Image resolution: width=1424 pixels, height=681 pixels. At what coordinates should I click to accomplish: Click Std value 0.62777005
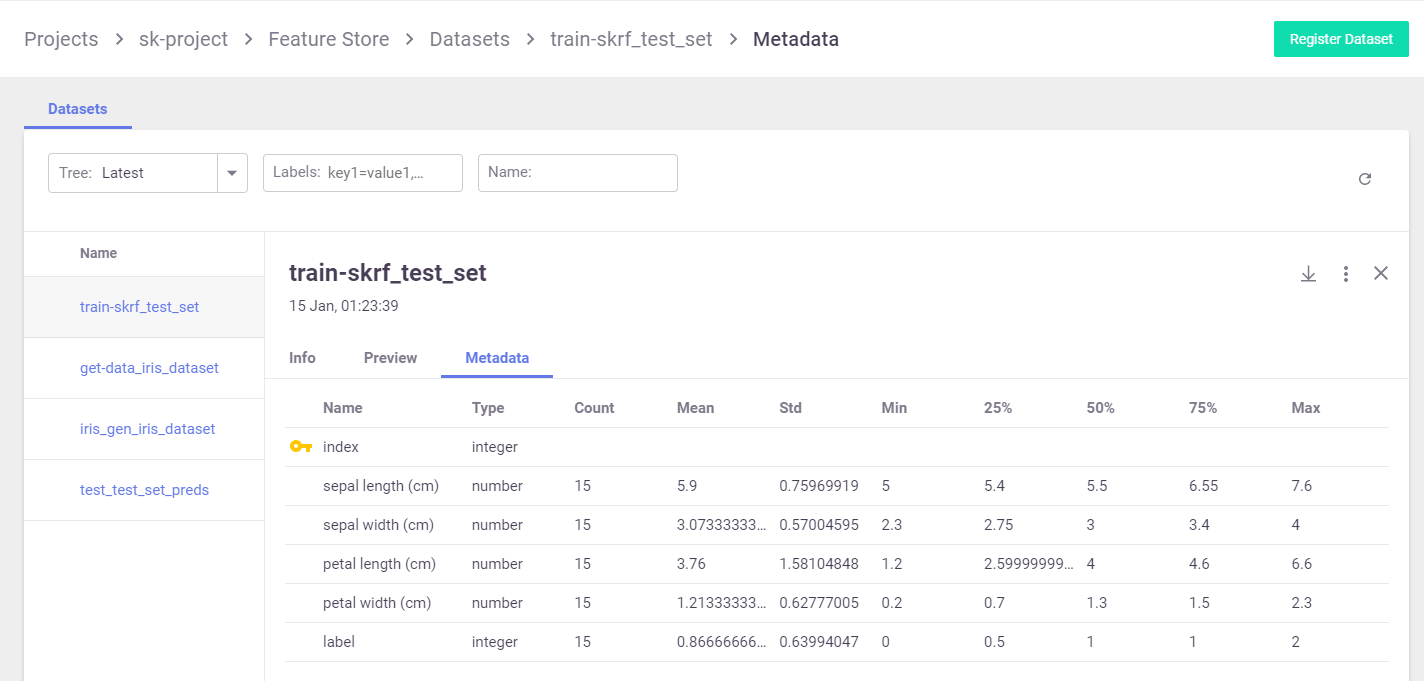[x=819, y=603]
